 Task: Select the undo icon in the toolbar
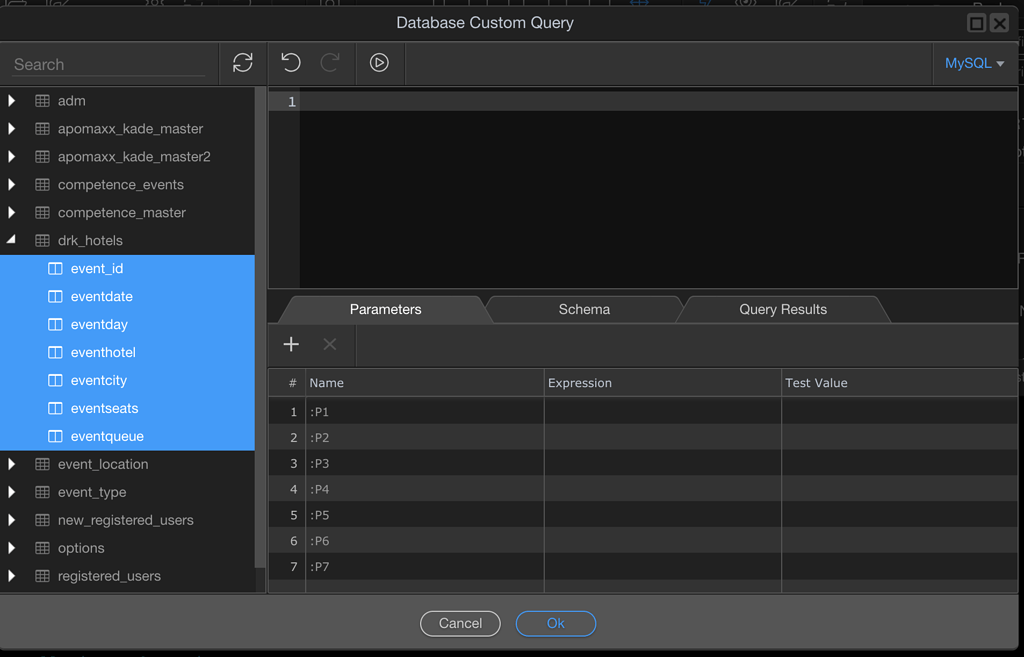[x=290, y=62]
